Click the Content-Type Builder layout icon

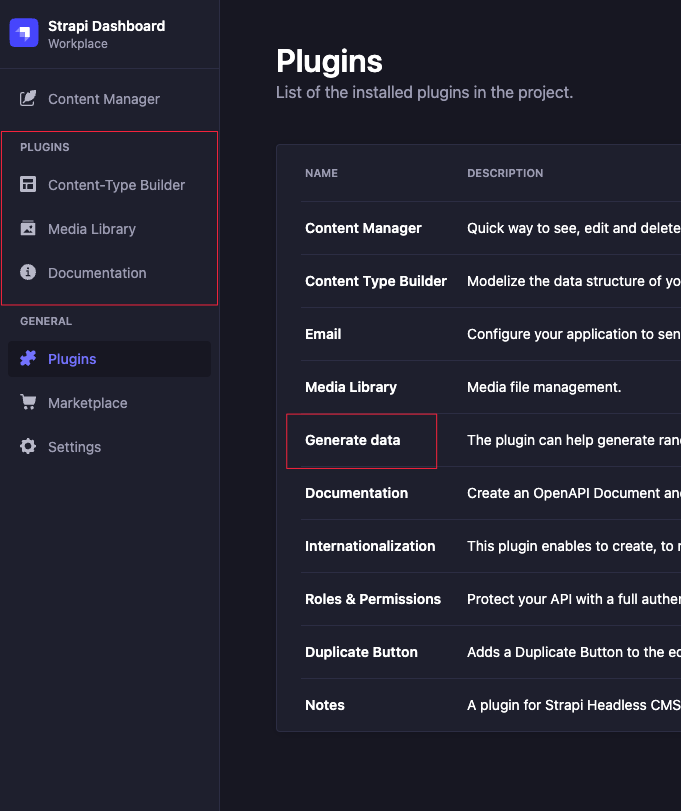point(28,184)
